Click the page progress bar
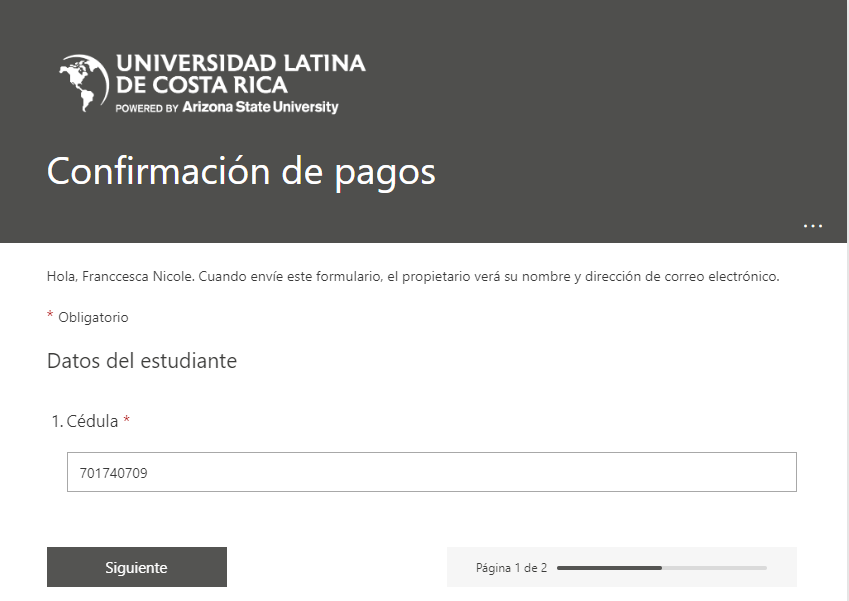This screenshot has width=849, height=601. (662, 568)
